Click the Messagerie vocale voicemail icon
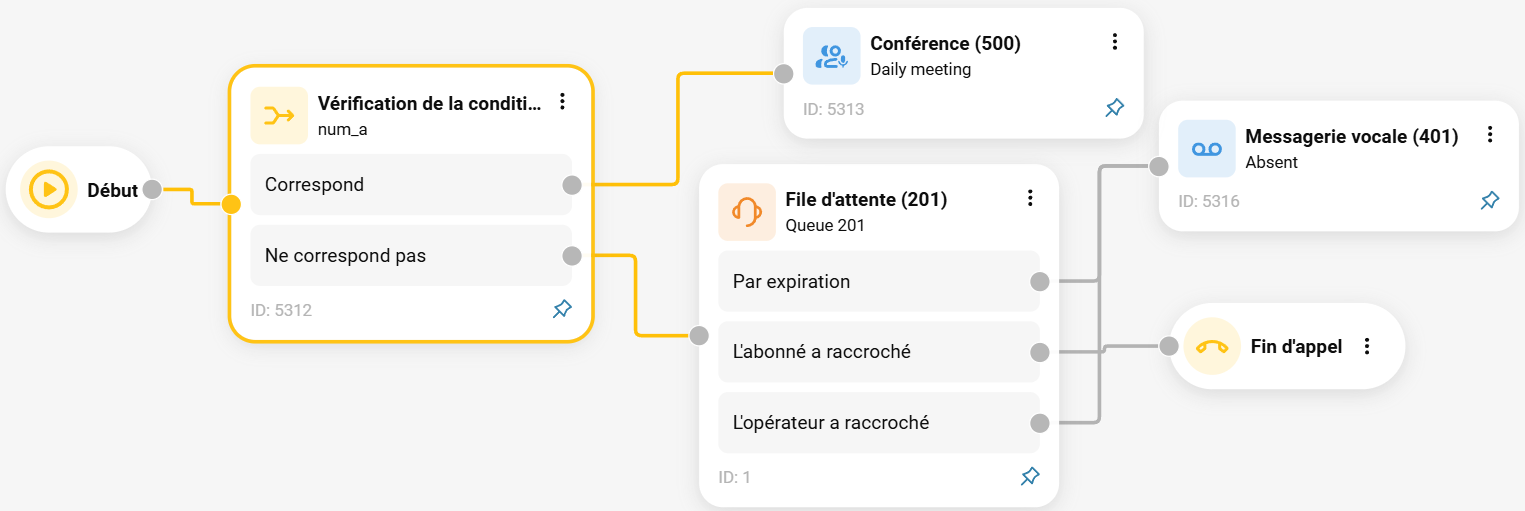Image resolution: width=1525 pixels, height=511 pixels. click(x=1207, y=149)
